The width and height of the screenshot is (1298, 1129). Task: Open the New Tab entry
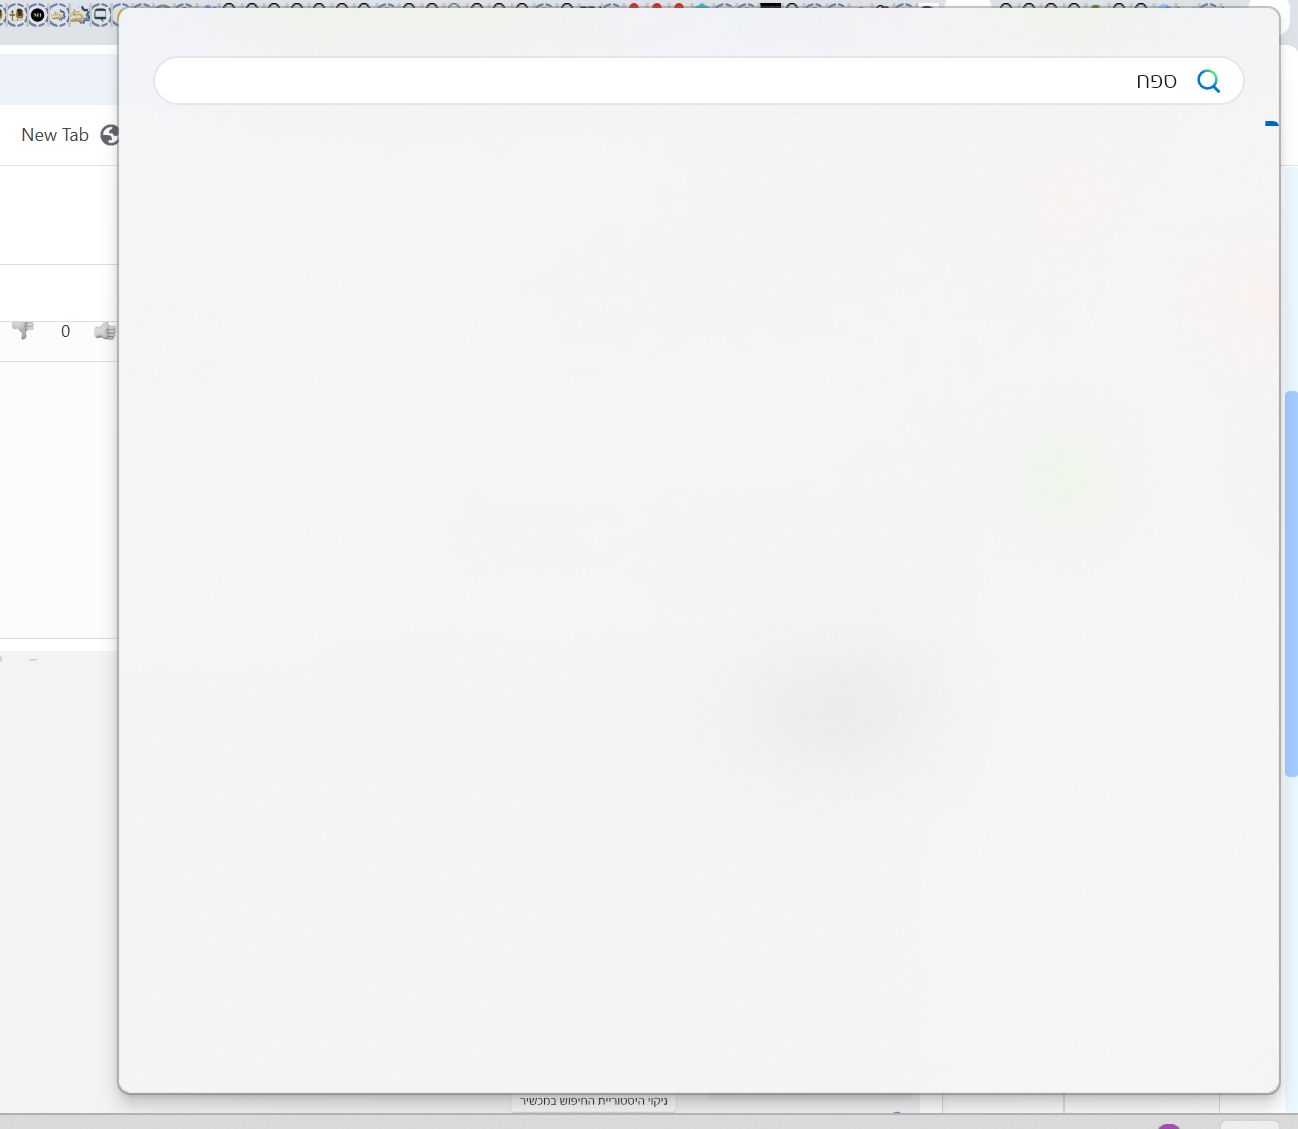[x=55, y=135]
